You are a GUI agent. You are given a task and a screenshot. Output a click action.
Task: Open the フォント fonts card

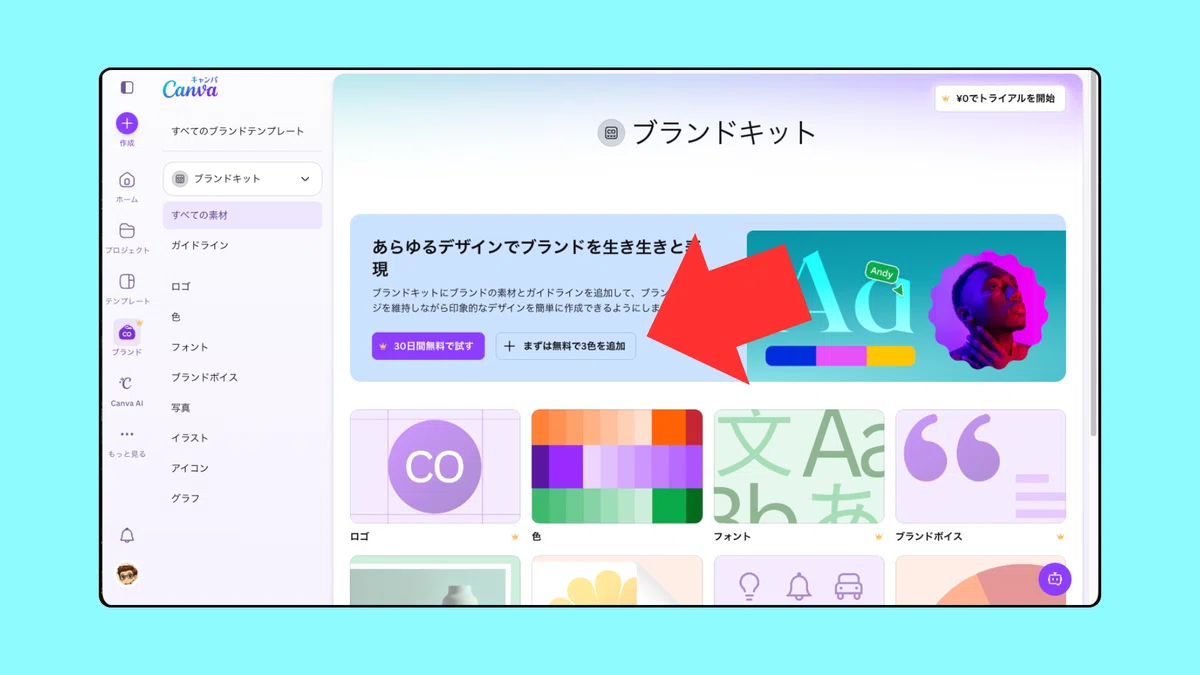coord(799,466)
